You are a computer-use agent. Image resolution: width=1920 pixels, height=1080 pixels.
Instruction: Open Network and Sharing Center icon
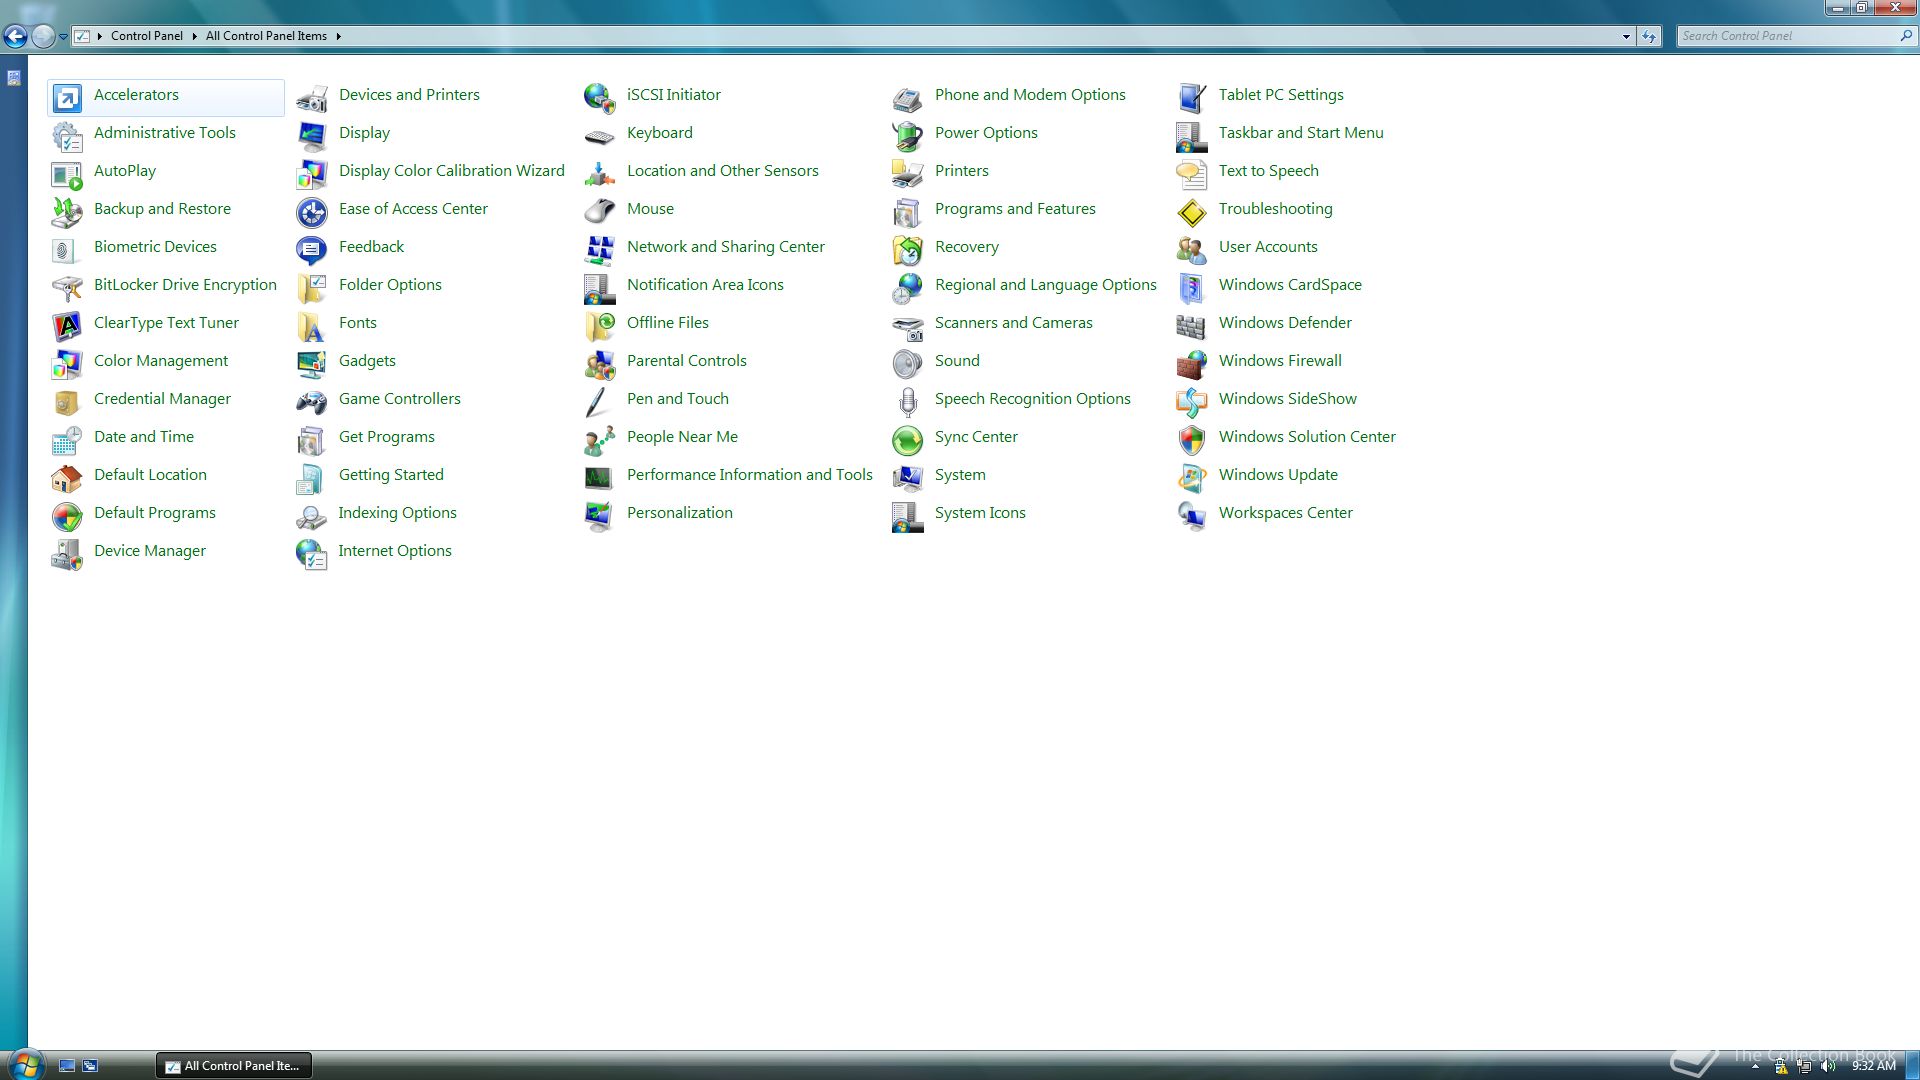tap(600, 249)
